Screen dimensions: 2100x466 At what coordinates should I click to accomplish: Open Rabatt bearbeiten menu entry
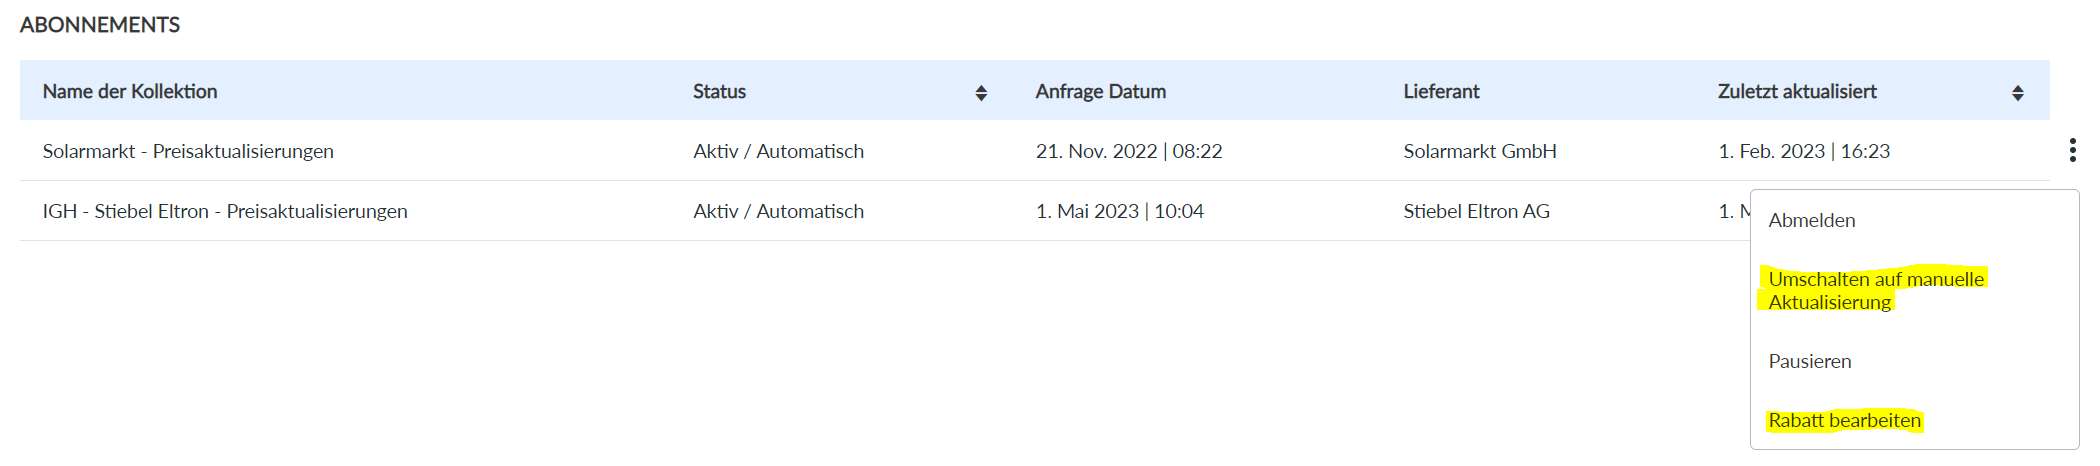[1844, 420]
